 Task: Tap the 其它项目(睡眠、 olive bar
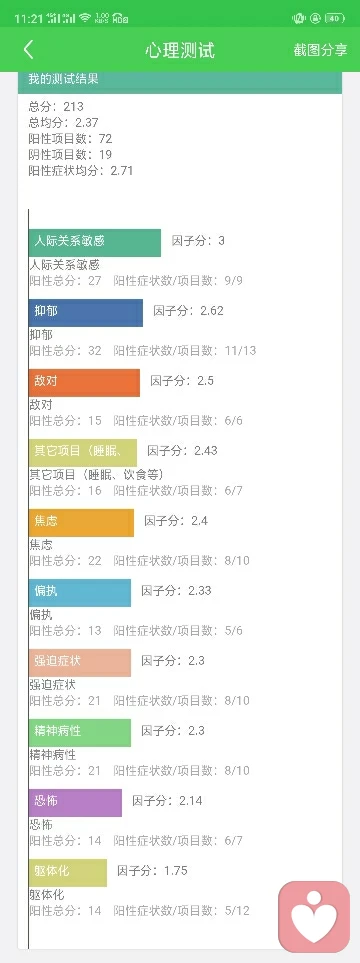coord(83,453)
